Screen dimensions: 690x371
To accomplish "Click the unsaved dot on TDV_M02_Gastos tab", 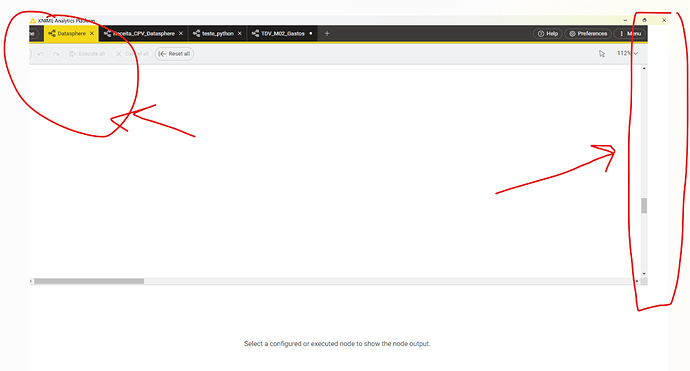I will coord(311,33).
